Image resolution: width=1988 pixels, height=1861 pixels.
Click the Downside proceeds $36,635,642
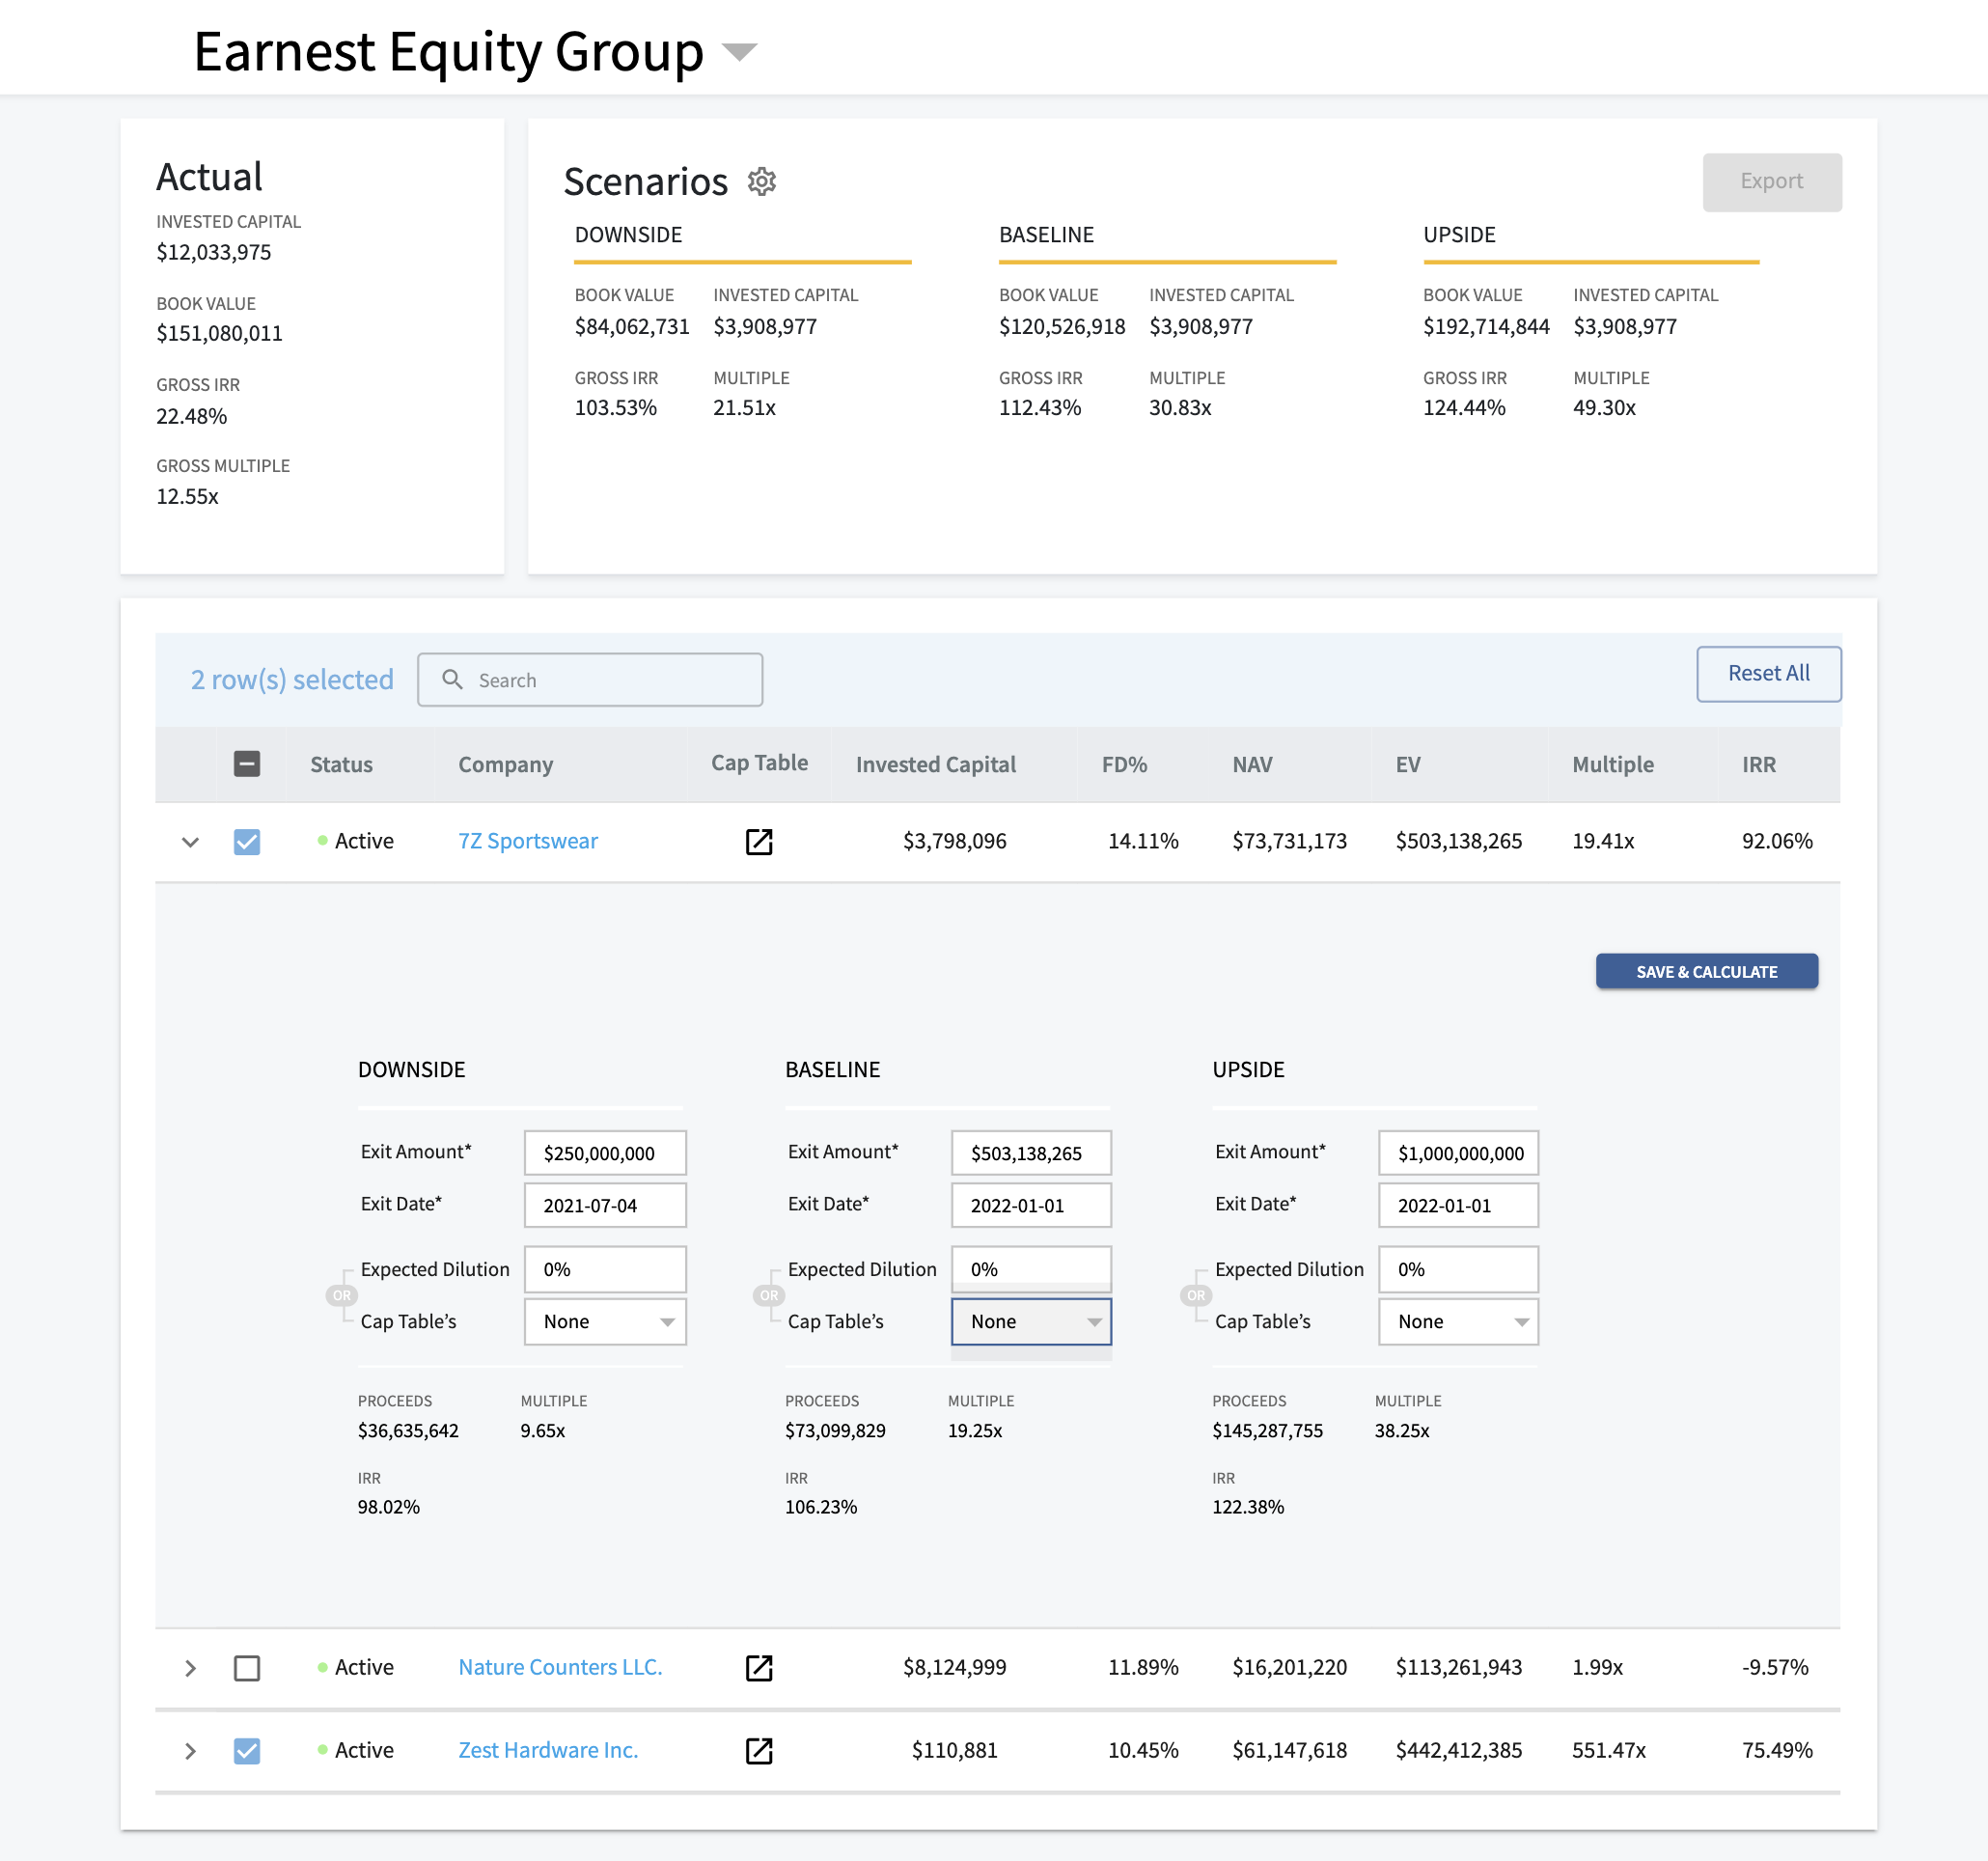coord(408,1431)
